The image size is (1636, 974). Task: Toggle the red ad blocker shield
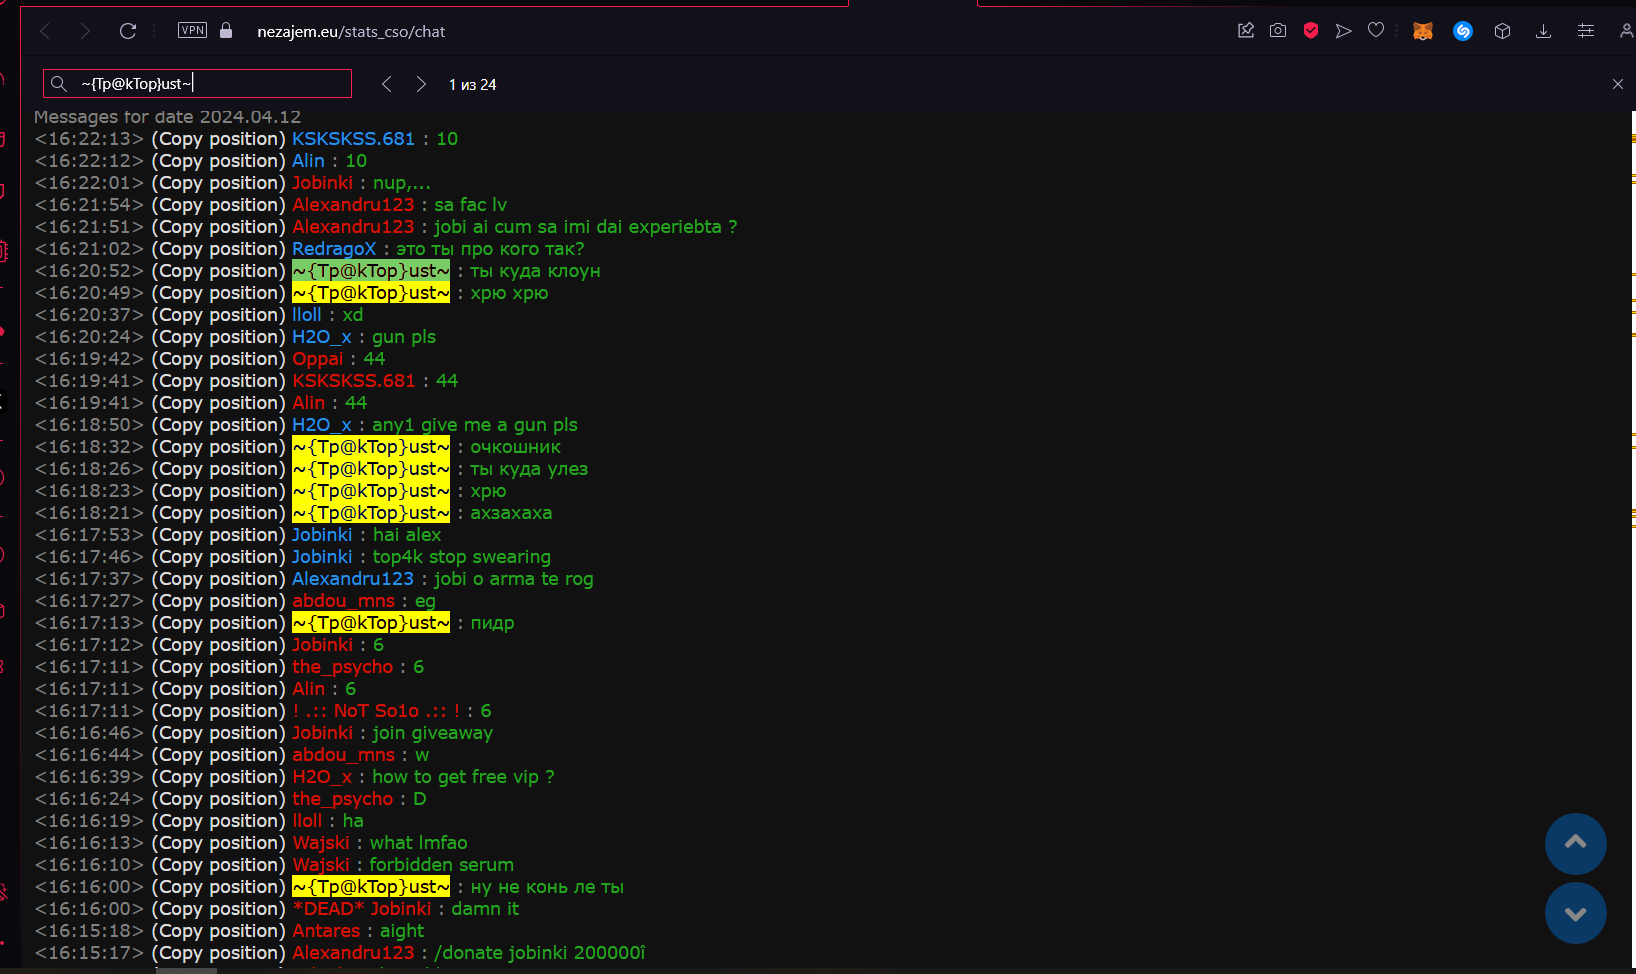click(1311, 31)
